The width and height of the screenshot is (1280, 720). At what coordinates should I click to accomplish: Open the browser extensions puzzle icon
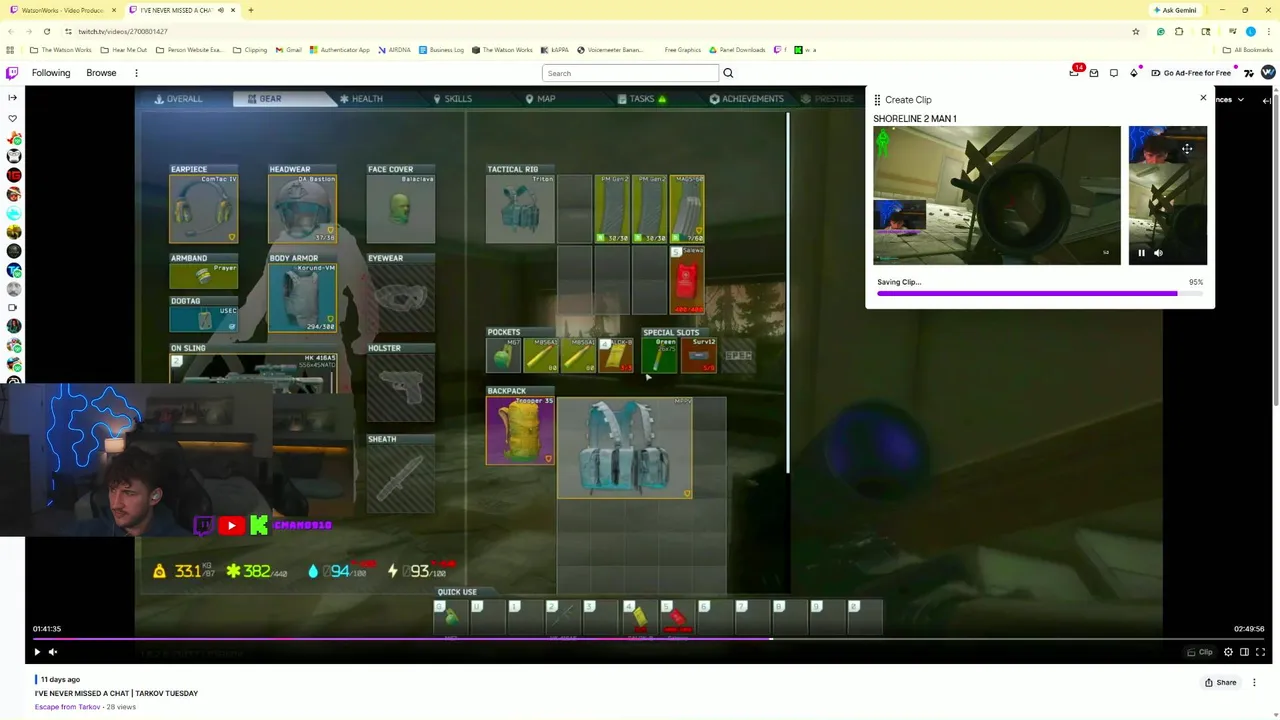[1179, 32]
